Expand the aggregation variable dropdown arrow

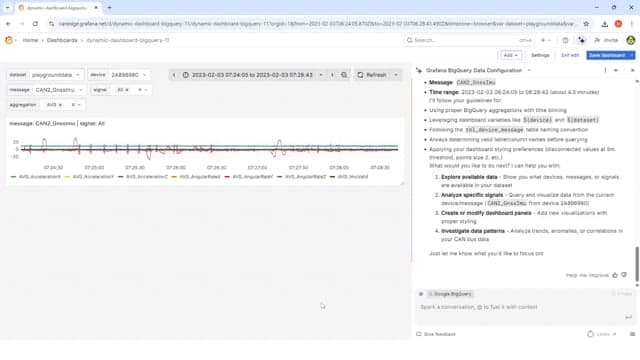(x=79, y=105)
